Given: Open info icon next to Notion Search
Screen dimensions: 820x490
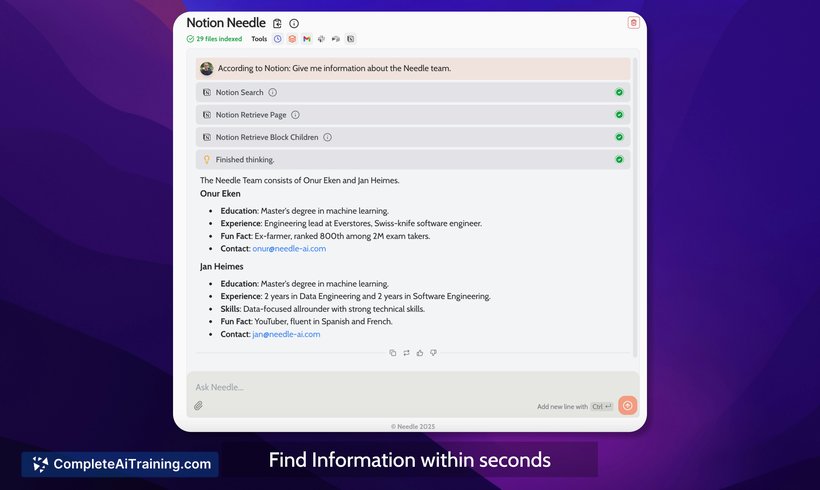Looking at the screenshot, I should click(x=272, y=93).
